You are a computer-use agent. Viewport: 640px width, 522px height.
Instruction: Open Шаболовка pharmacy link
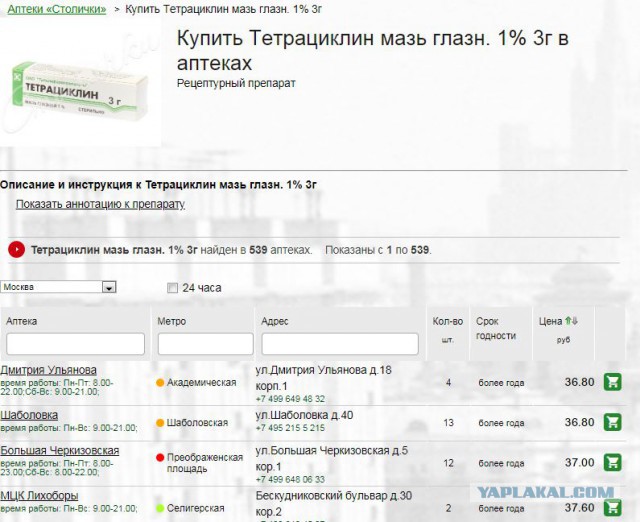click(x=29, y=415)
